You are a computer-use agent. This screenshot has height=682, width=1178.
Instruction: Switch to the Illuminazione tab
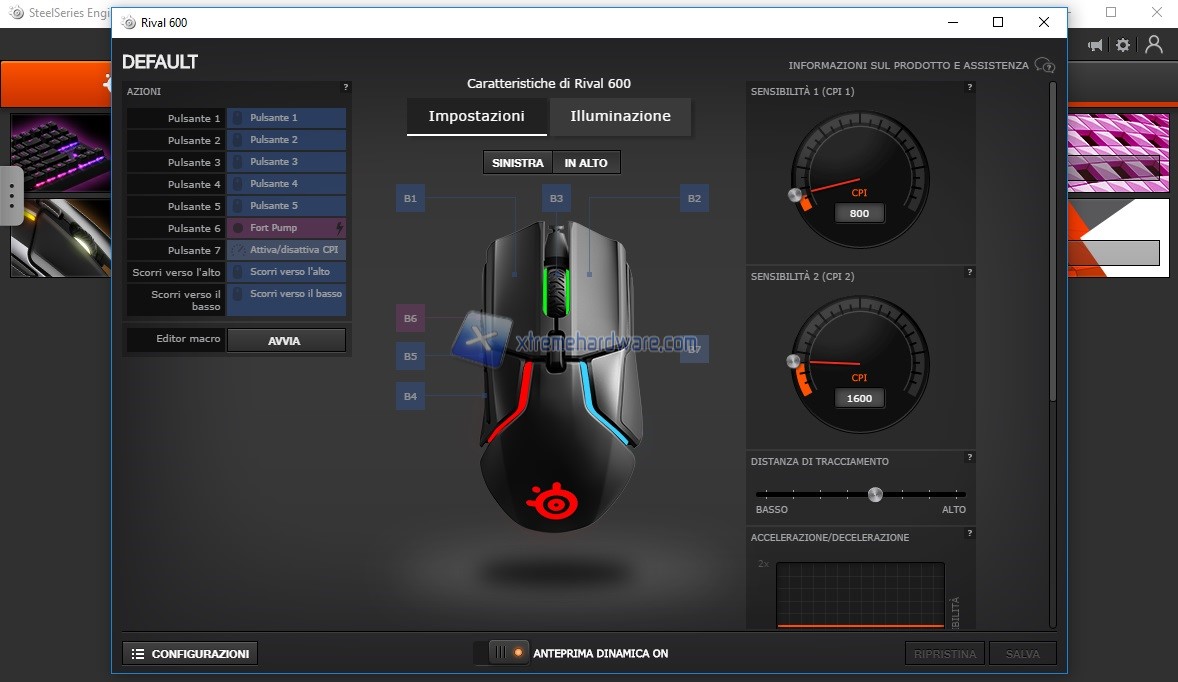[x=620, y=116]
